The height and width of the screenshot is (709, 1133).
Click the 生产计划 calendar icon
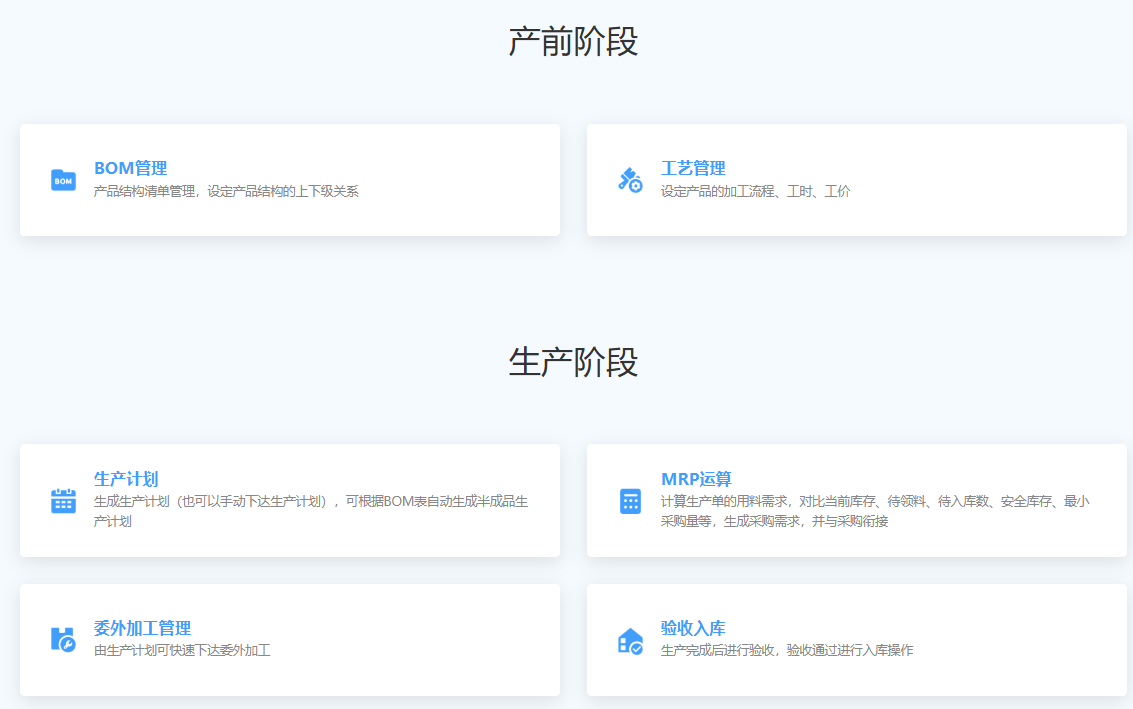[63, 500]
